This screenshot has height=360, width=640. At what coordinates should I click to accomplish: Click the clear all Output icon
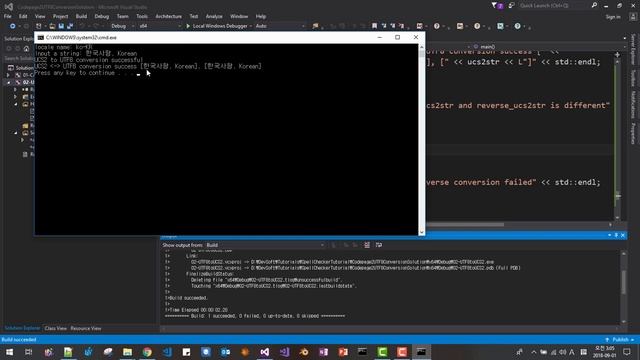pyautogui.click(x=367, y=245)
